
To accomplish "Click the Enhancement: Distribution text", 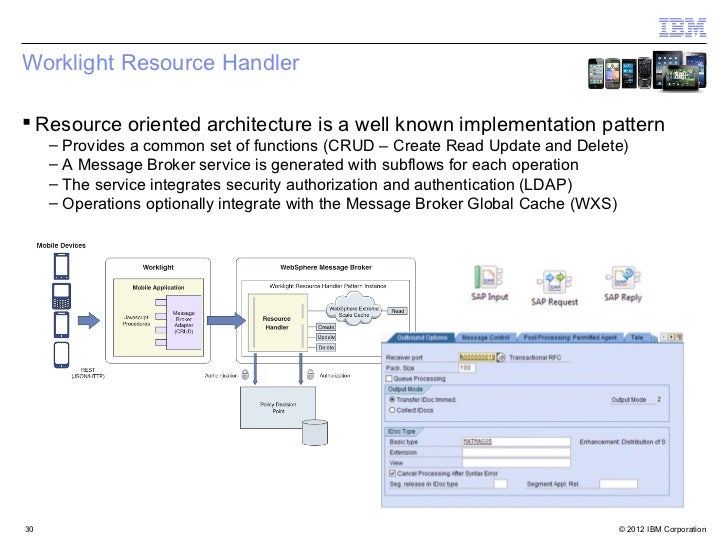I will point(622,442).
